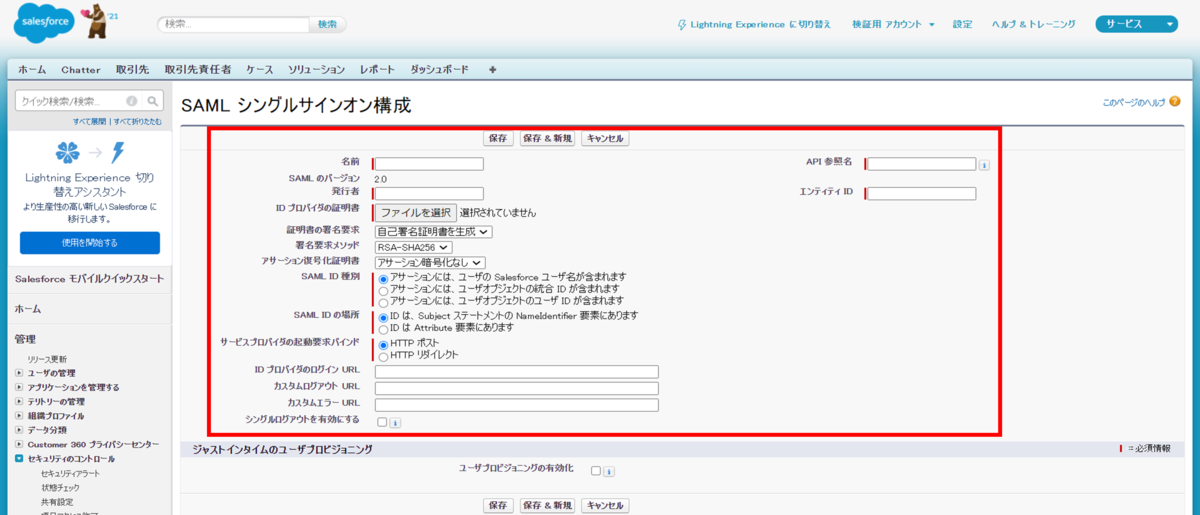Choose HTTP ポスト radio button
Image resolution: width=1200 pixels, height=515 pixels.
(x=383, y=345)
